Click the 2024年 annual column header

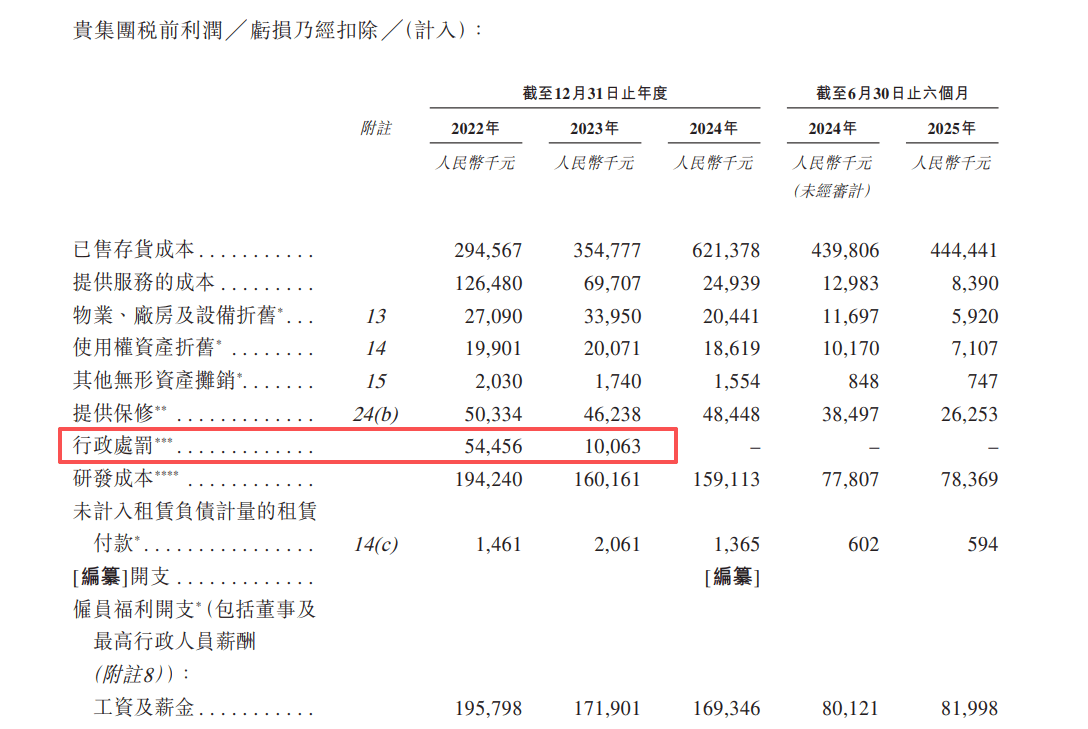(x=713, y=128)
